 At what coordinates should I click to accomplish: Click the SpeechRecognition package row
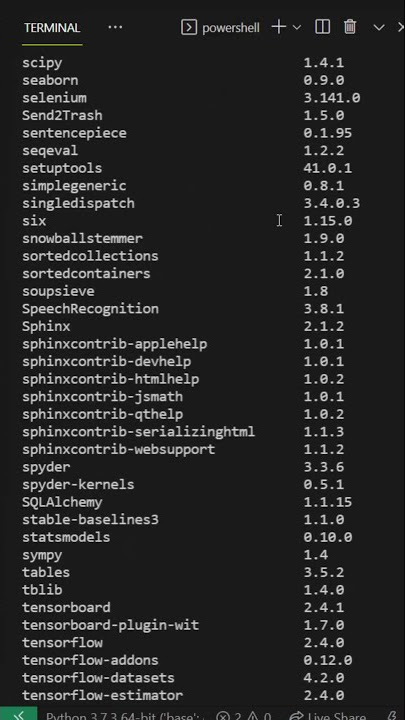183,309
